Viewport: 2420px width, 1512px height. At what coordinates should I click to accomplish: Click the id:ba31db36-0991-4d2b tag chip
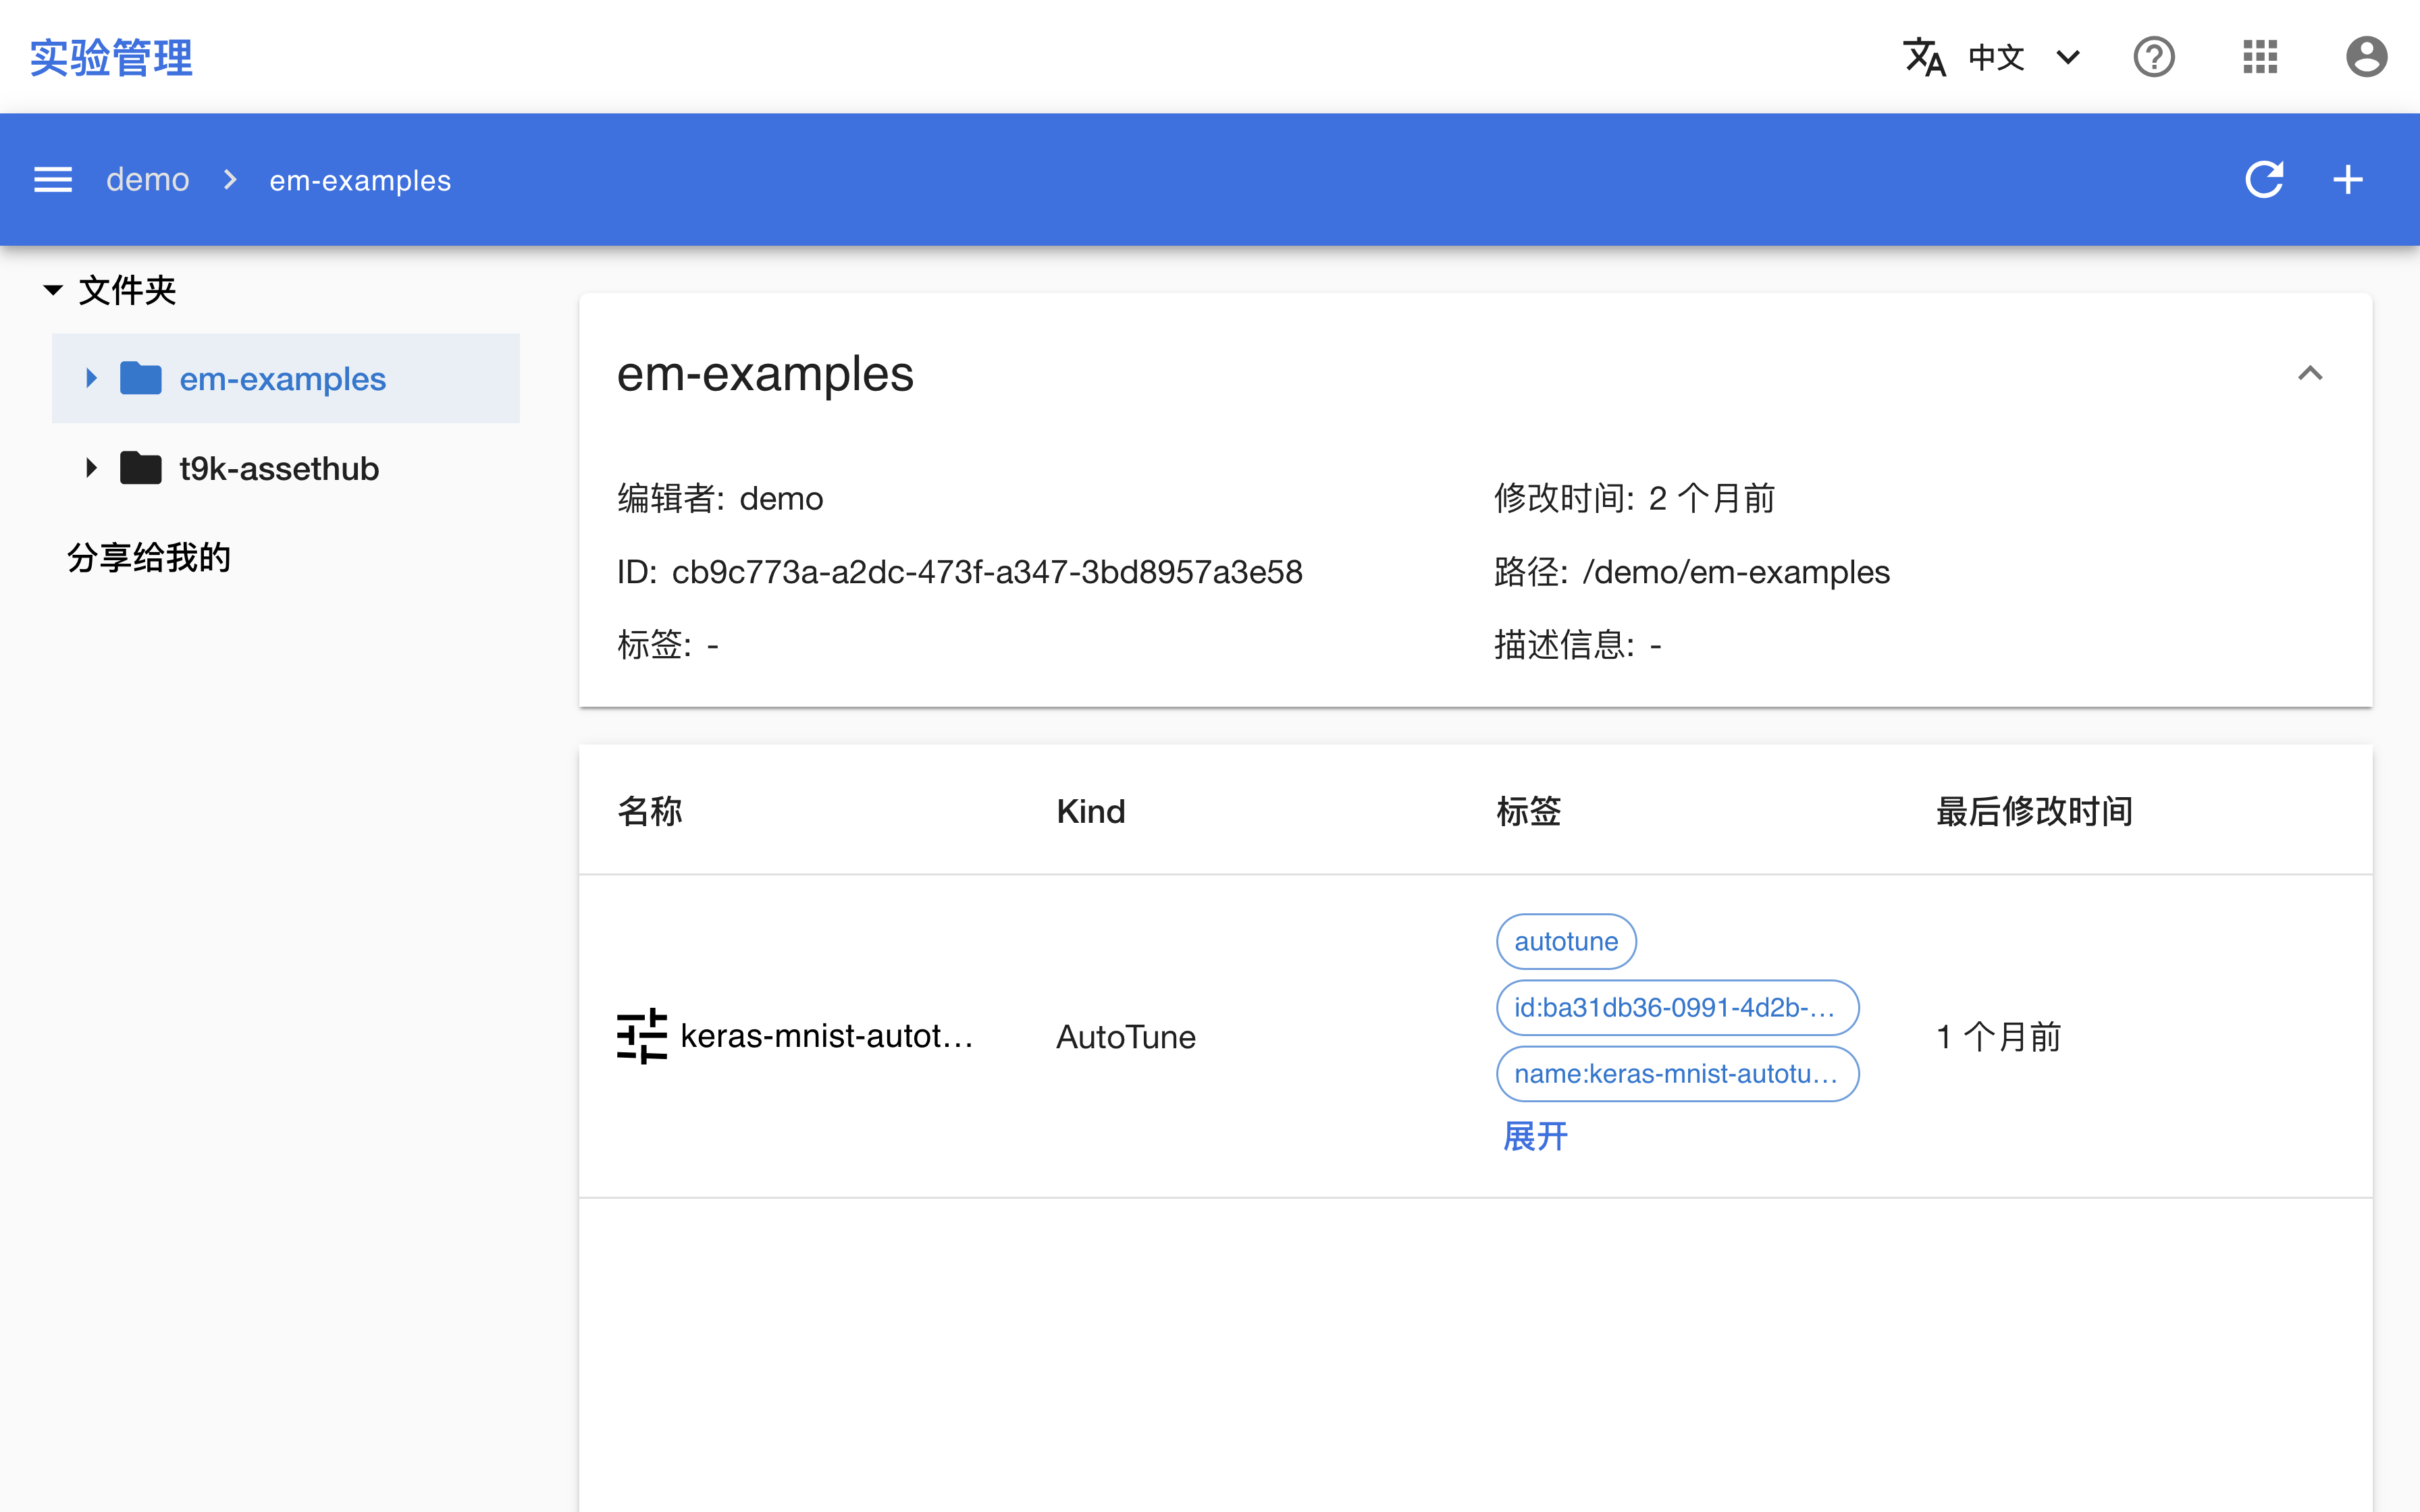click(1677, 1007)
